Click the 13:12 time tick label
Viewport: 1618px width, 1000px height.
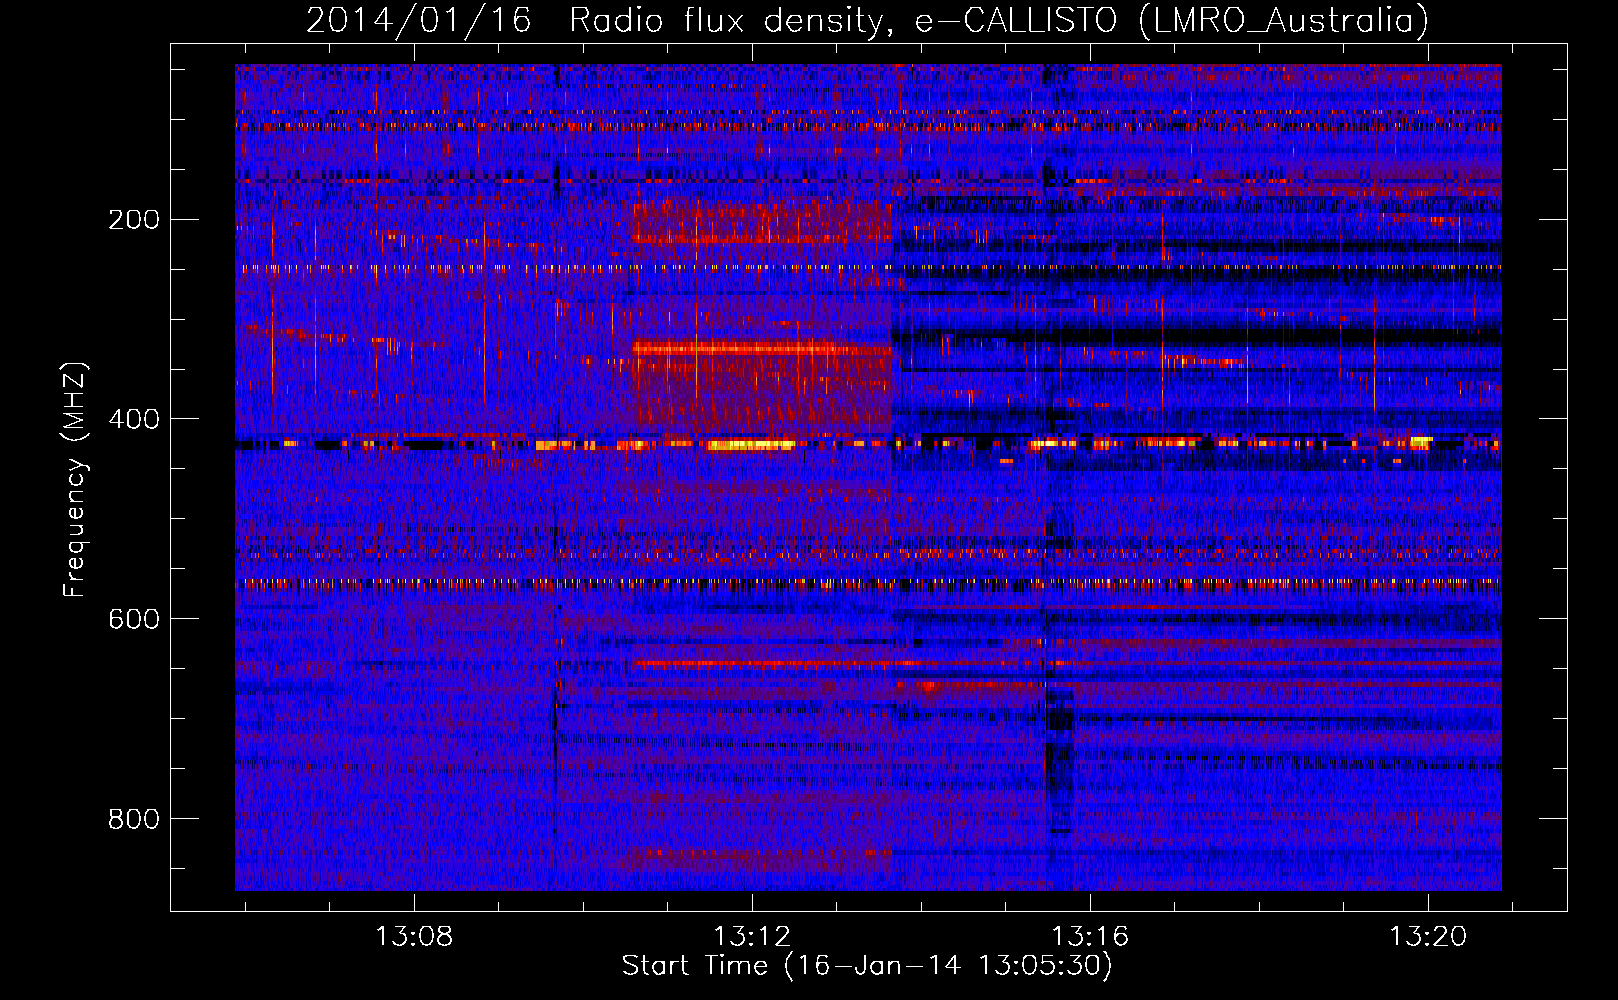pos(752,936)
